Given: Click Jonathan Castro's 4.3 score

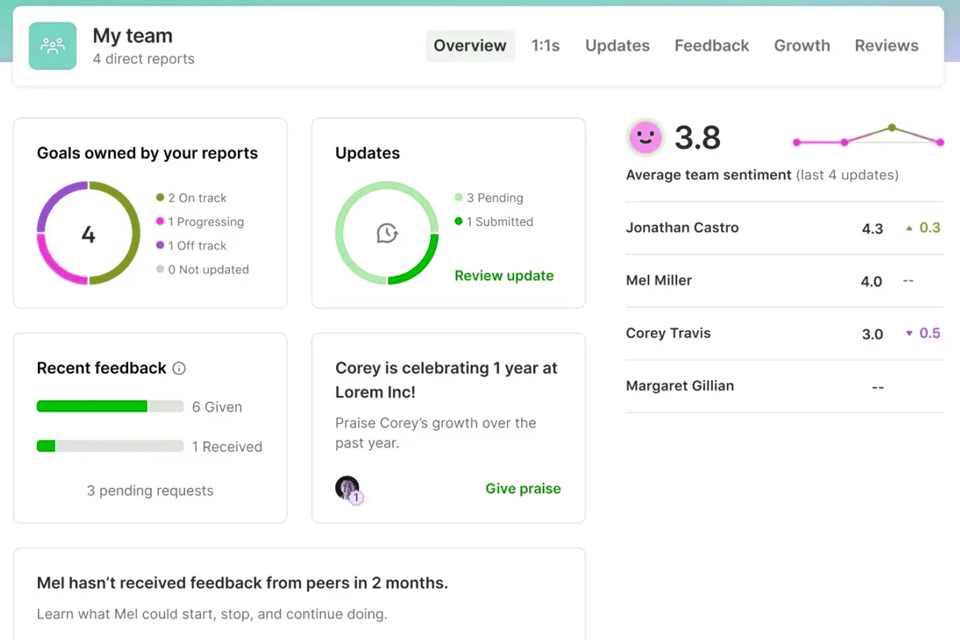Looking at the screenshot, I should (872, 228).
